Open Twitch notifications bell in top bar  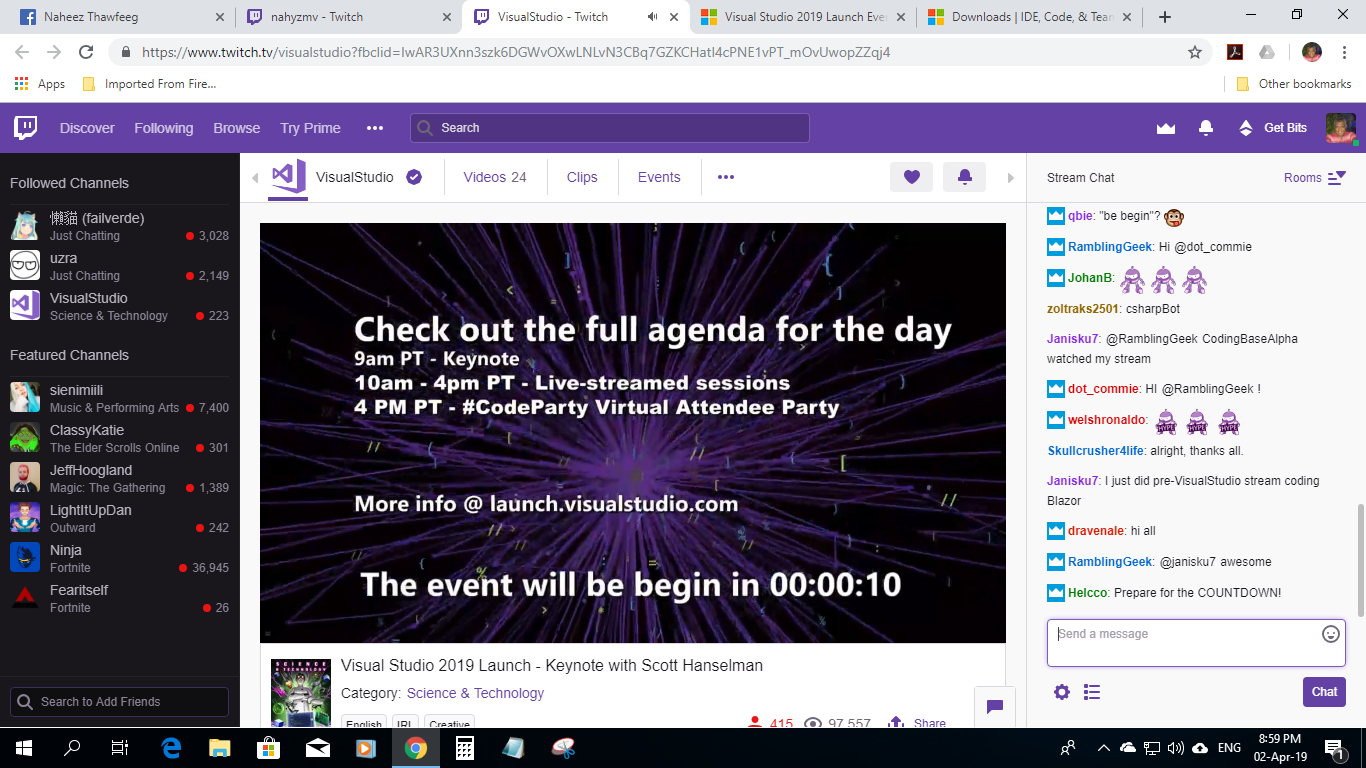[1206, 128]
